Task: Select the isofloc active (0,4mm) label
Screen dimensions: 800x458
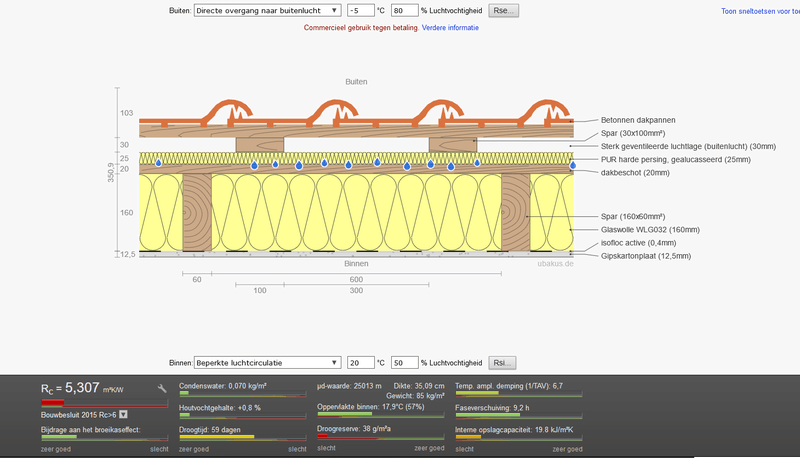Action: tap(638, 243)
